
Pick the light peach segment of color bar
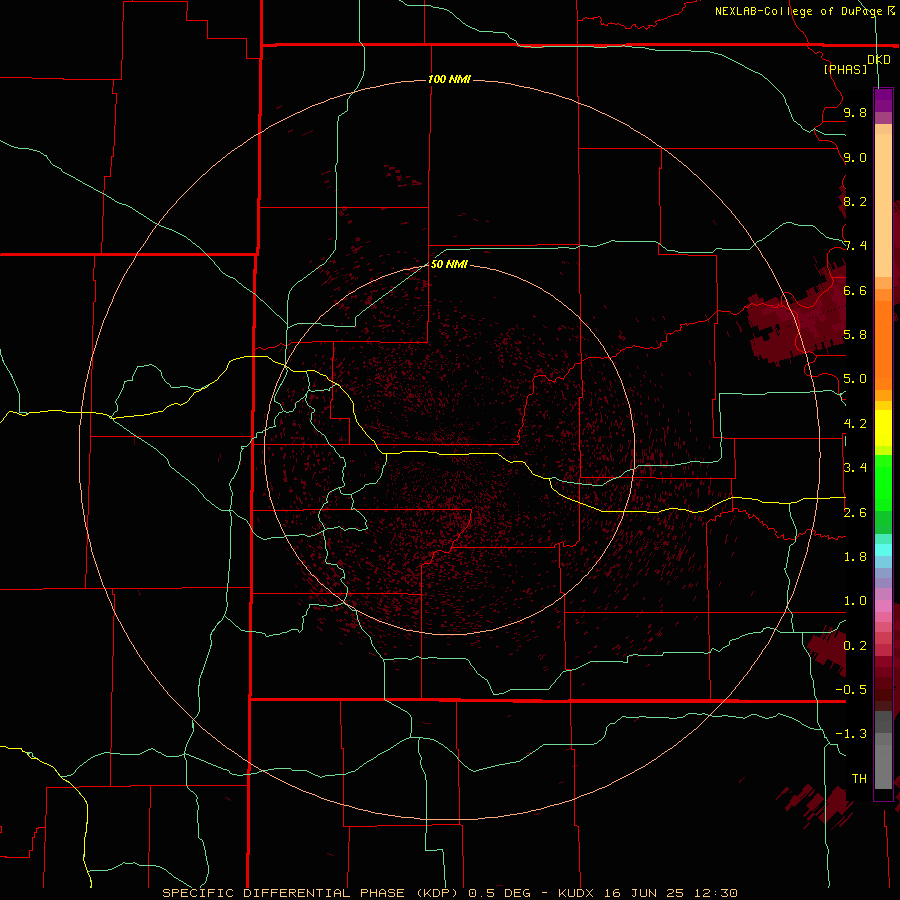tap(883, 205)
